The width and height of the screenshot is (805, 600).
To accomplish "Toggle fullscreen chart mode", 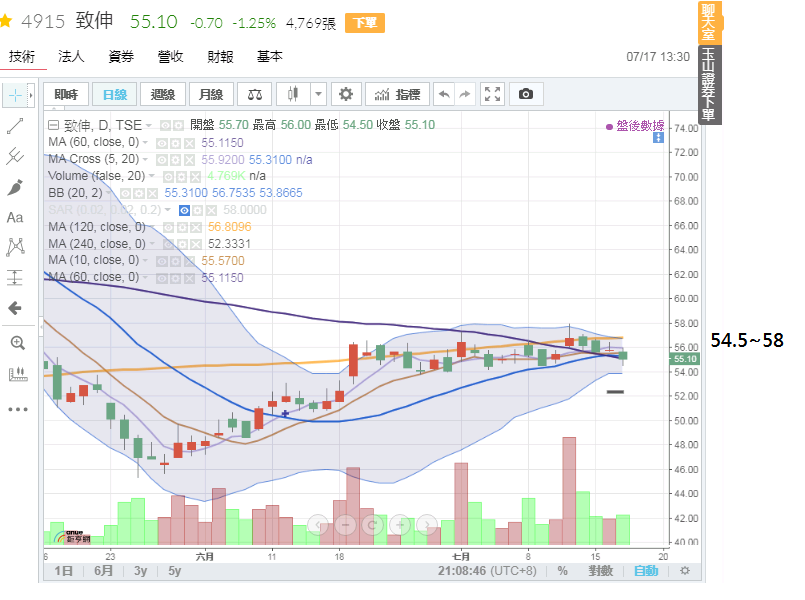I will click(x=492, y=94).
